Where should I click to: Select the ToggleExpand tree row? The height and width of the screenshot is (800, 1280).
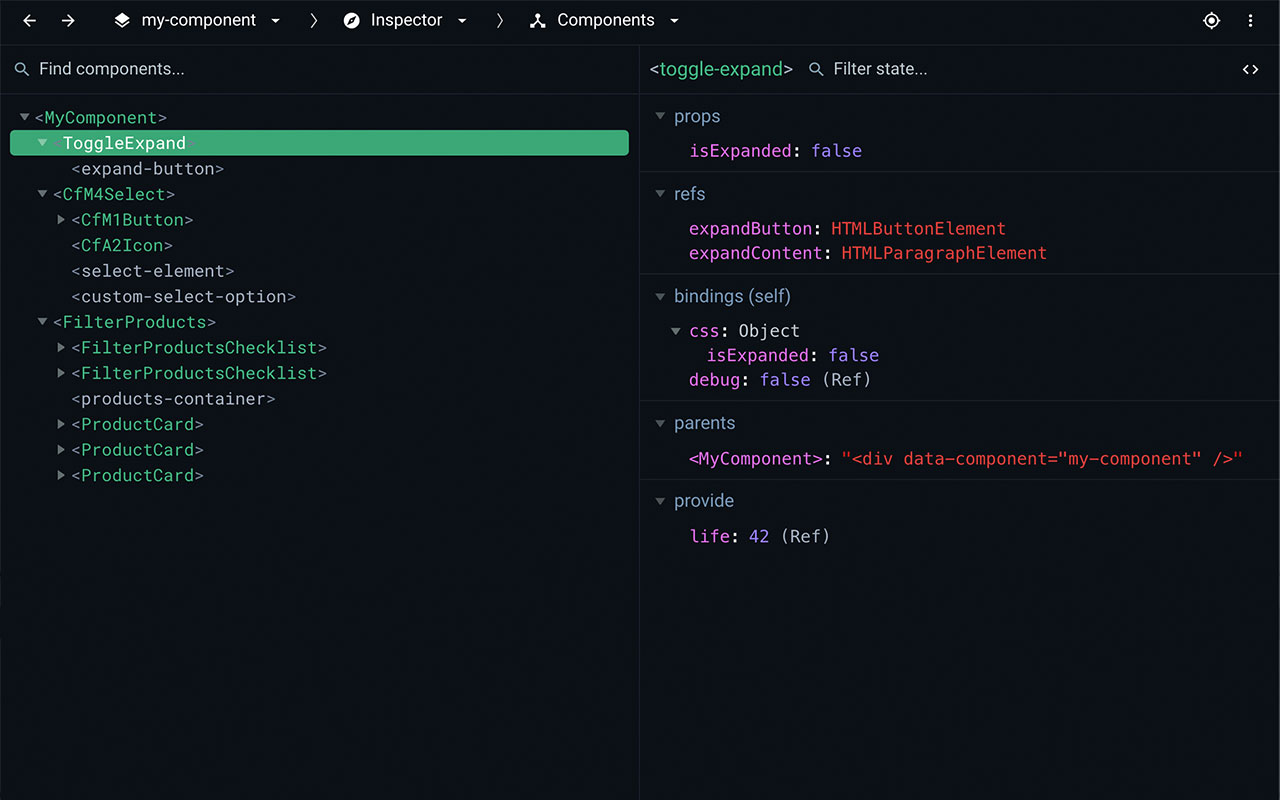click(319, 143)
